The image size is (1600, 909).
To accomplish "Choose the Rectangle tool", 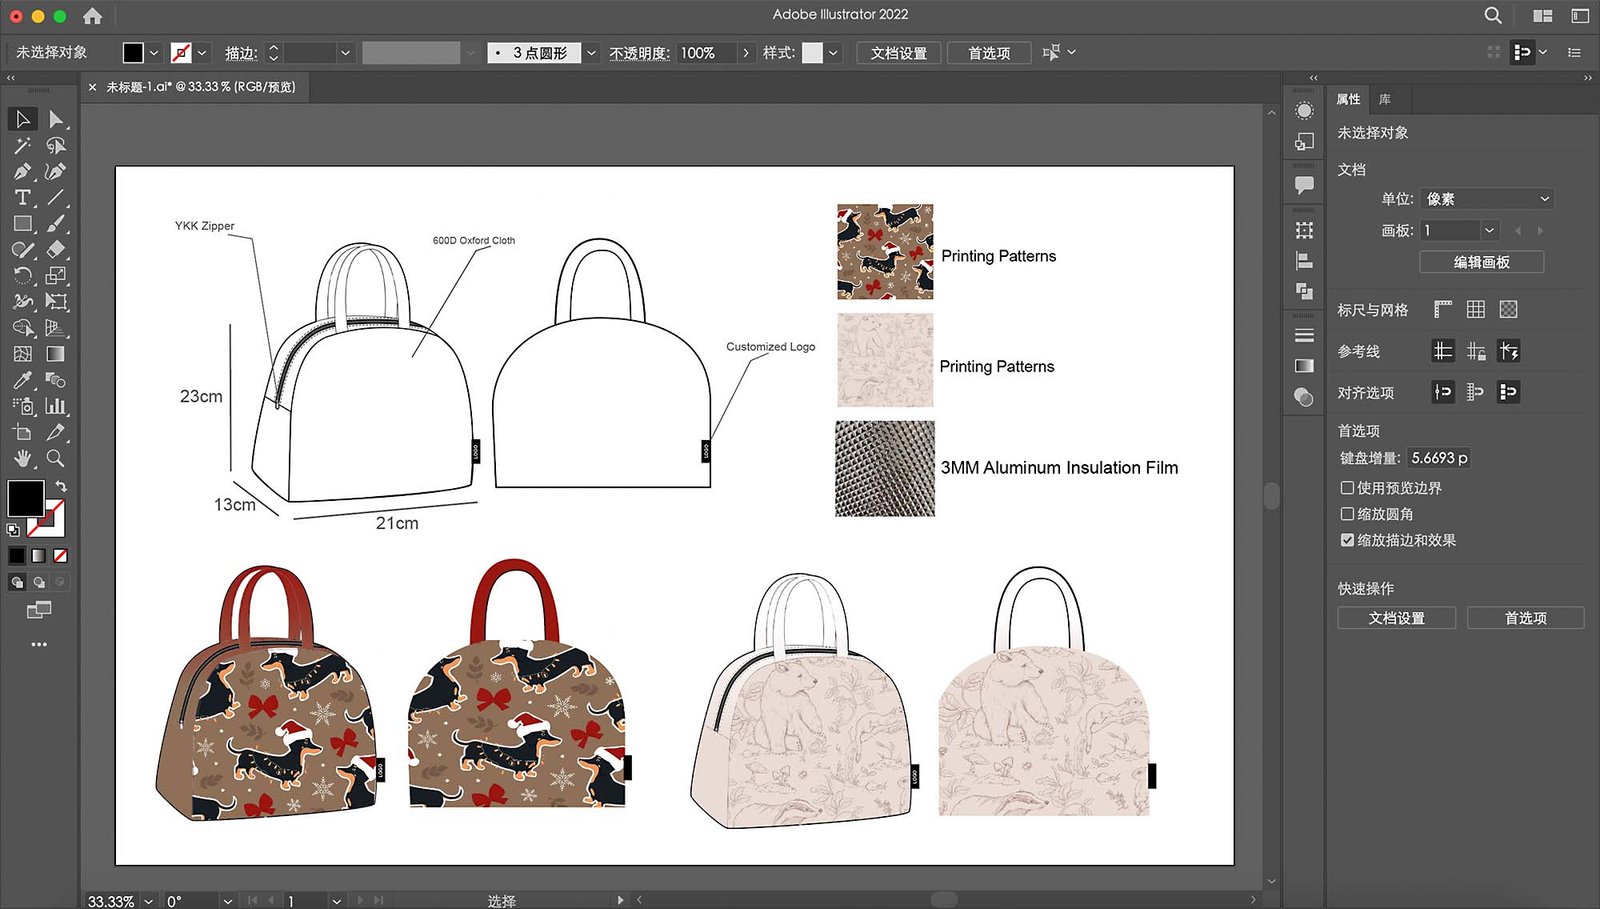I will 22,224.
